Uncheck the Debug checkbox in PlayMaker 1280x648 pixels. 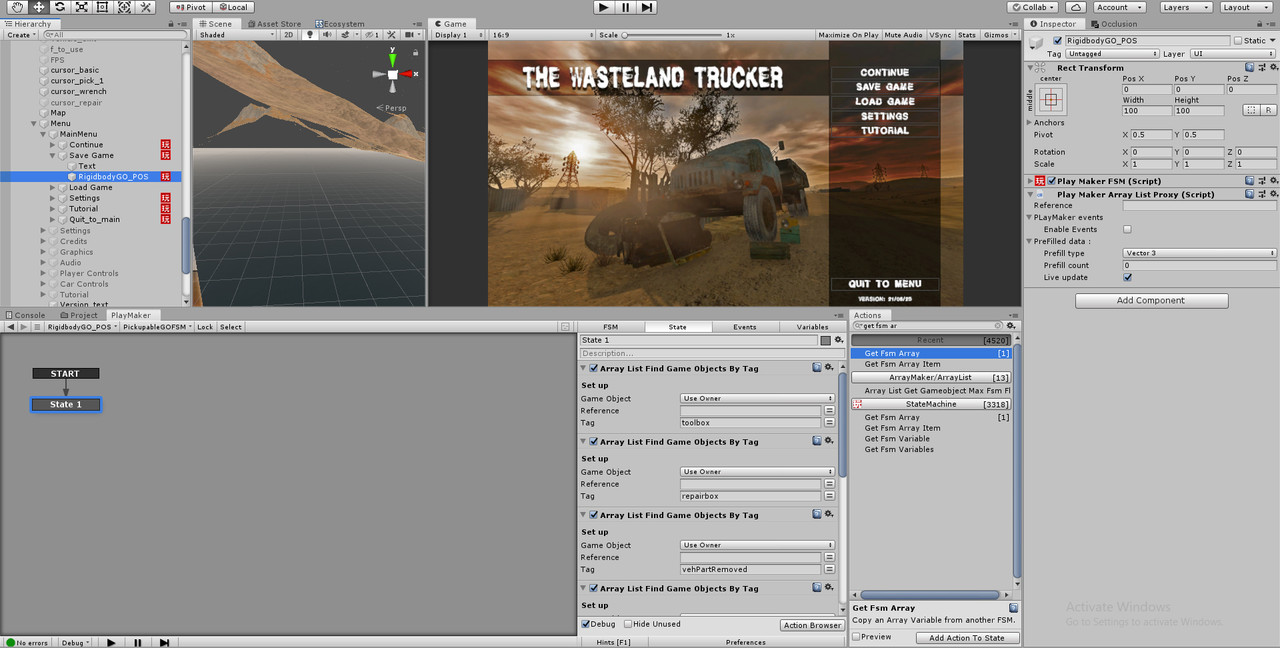pos(586,624)
